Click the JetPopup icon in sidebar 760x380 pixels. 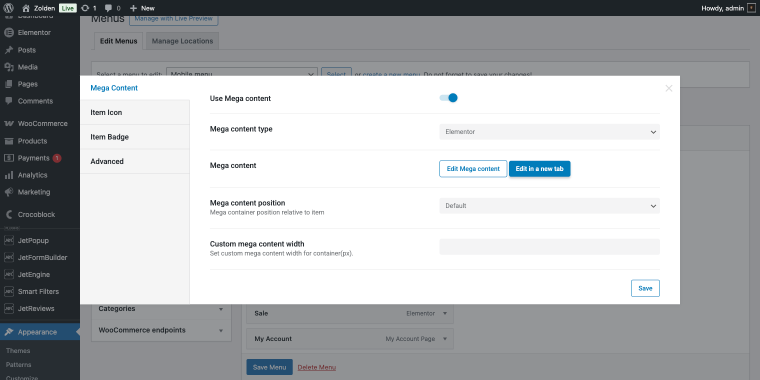9,240
